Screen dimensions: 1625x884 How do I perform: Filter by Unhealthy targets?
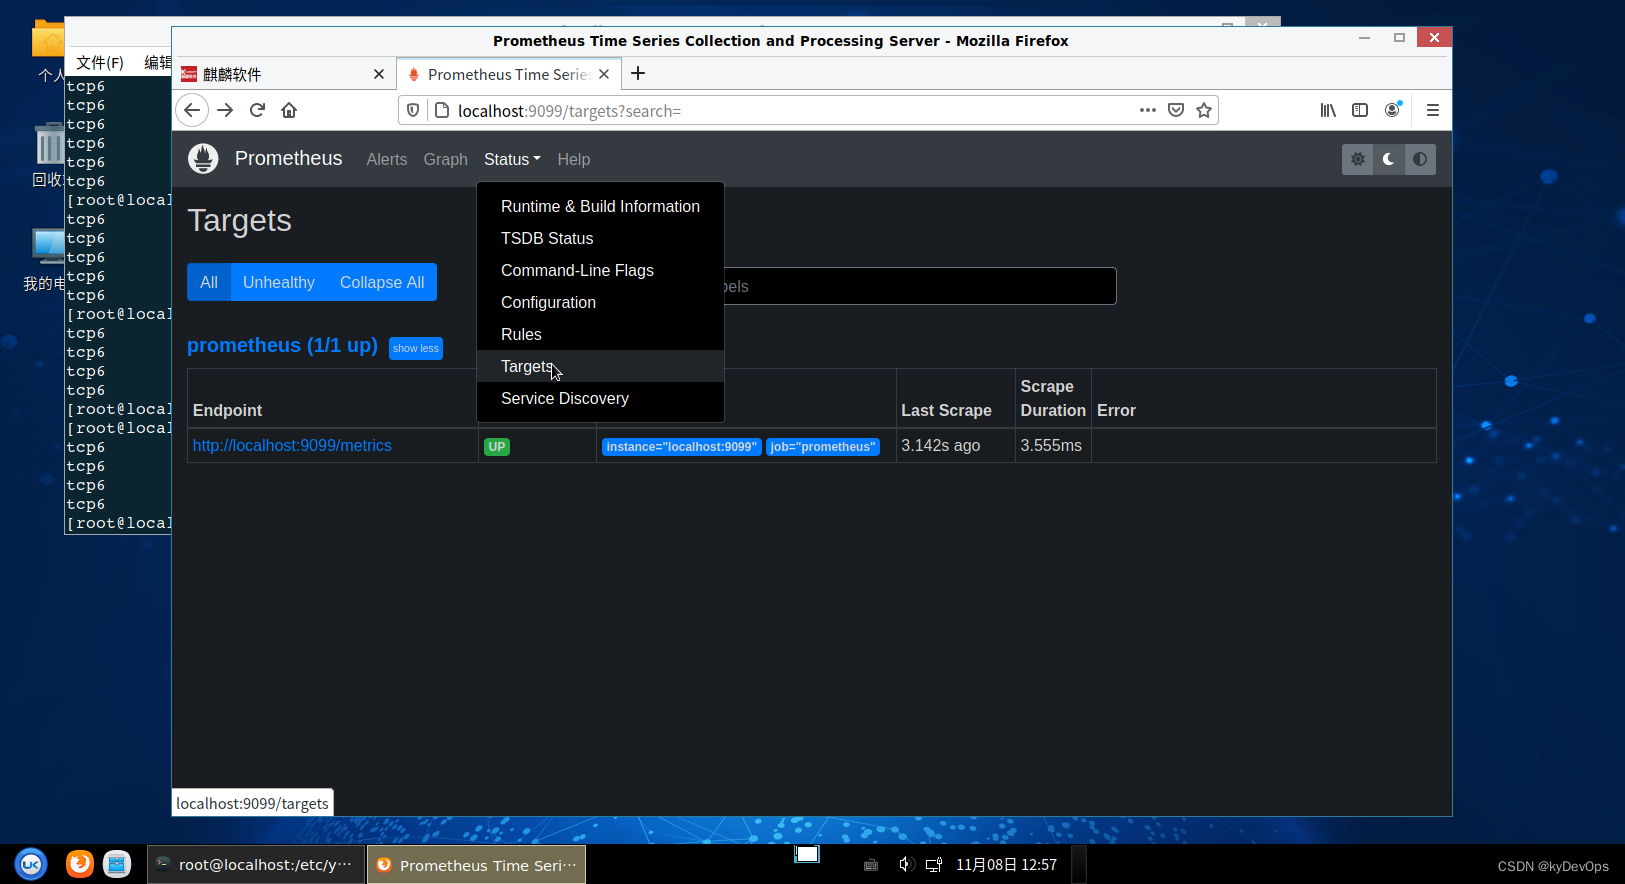279,282
